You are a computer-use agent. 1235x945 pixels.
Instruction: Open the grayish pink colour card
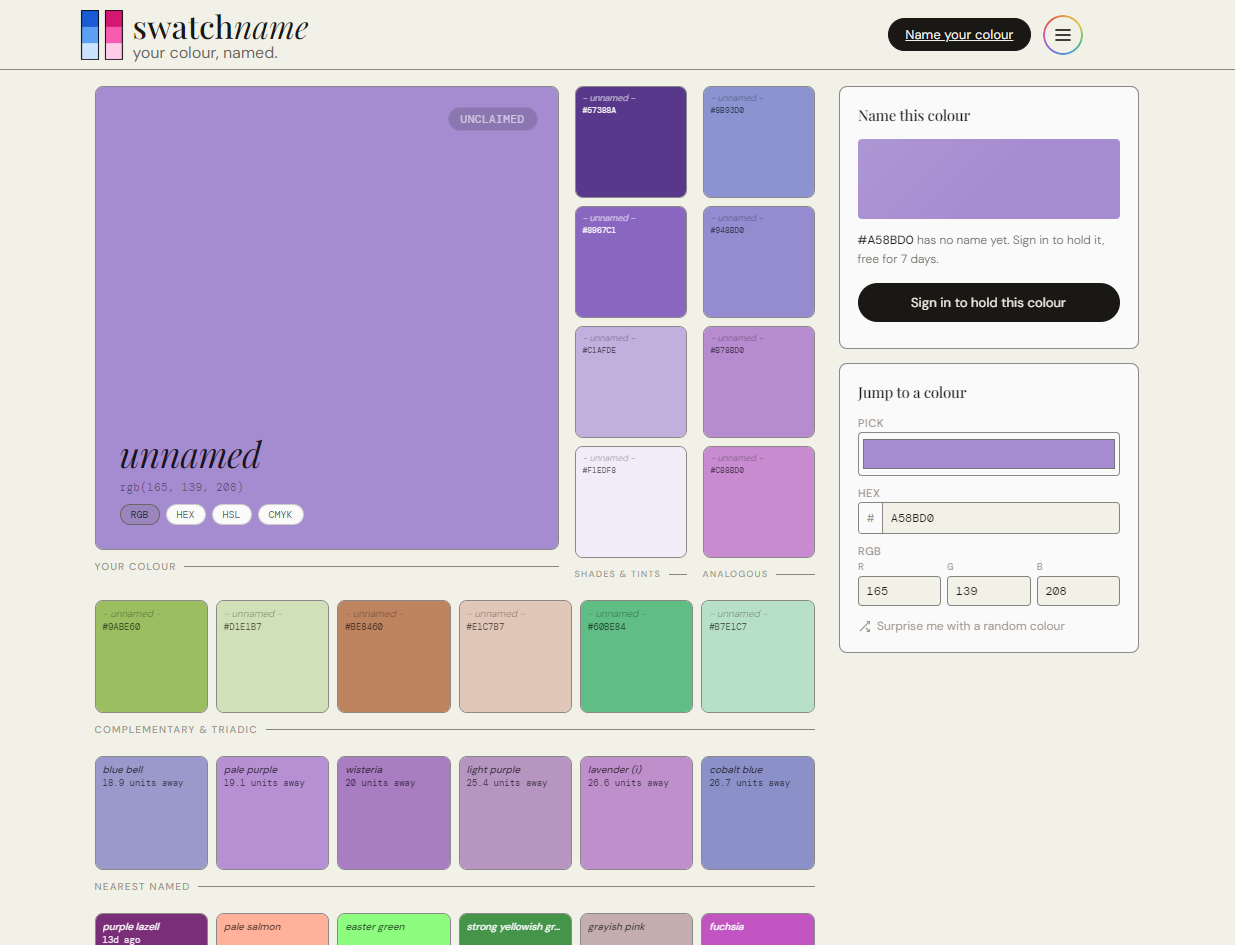coord(636,929)
